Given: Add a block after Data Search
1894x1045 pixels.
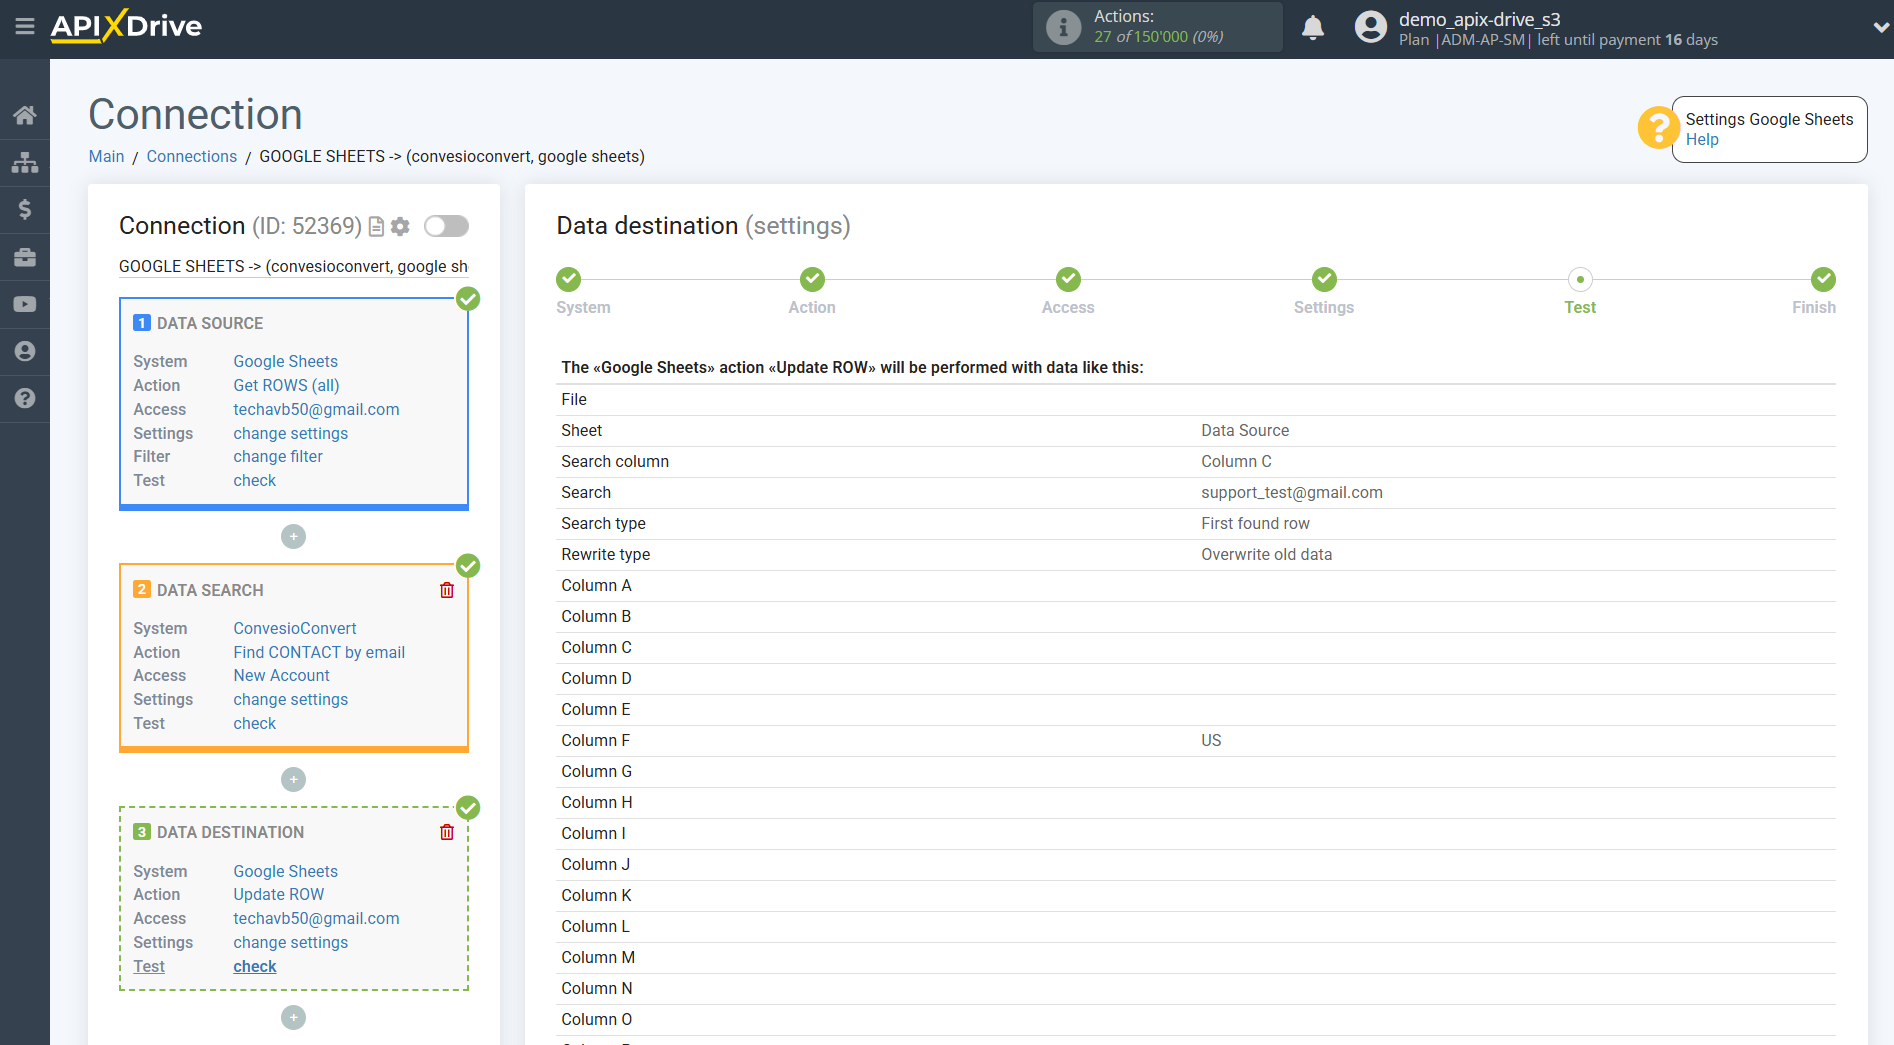Looking at the screenshot, I should (293, 780).
